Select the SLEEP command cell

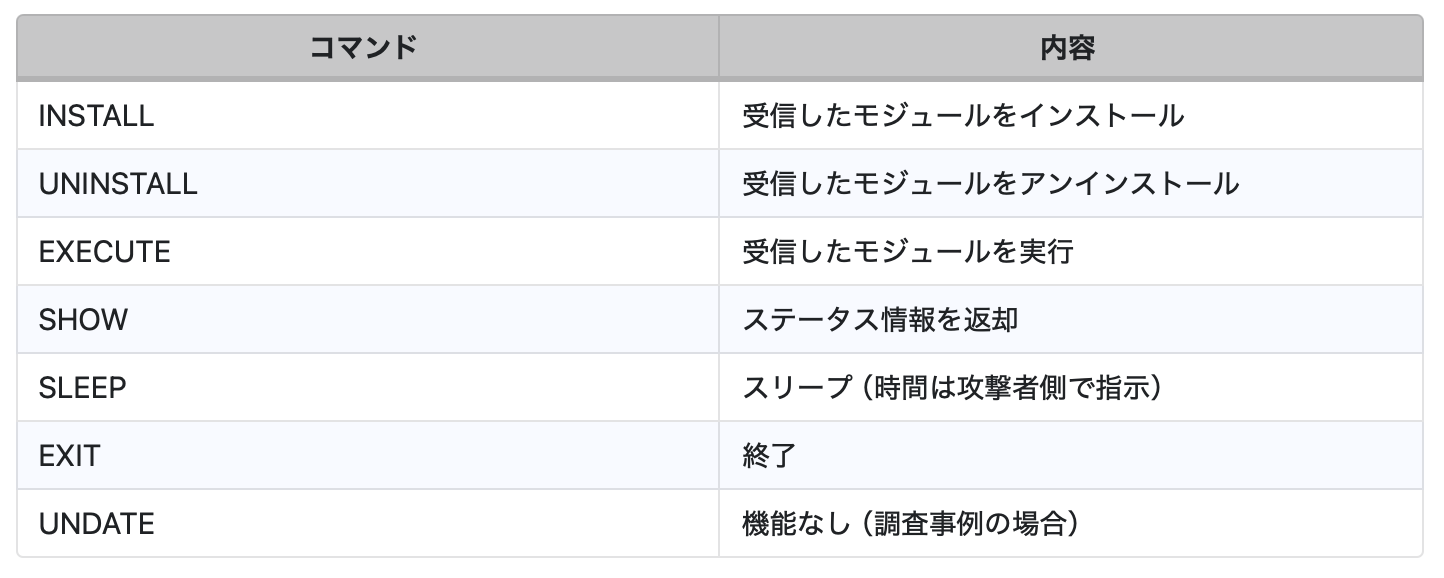[83, 388]
